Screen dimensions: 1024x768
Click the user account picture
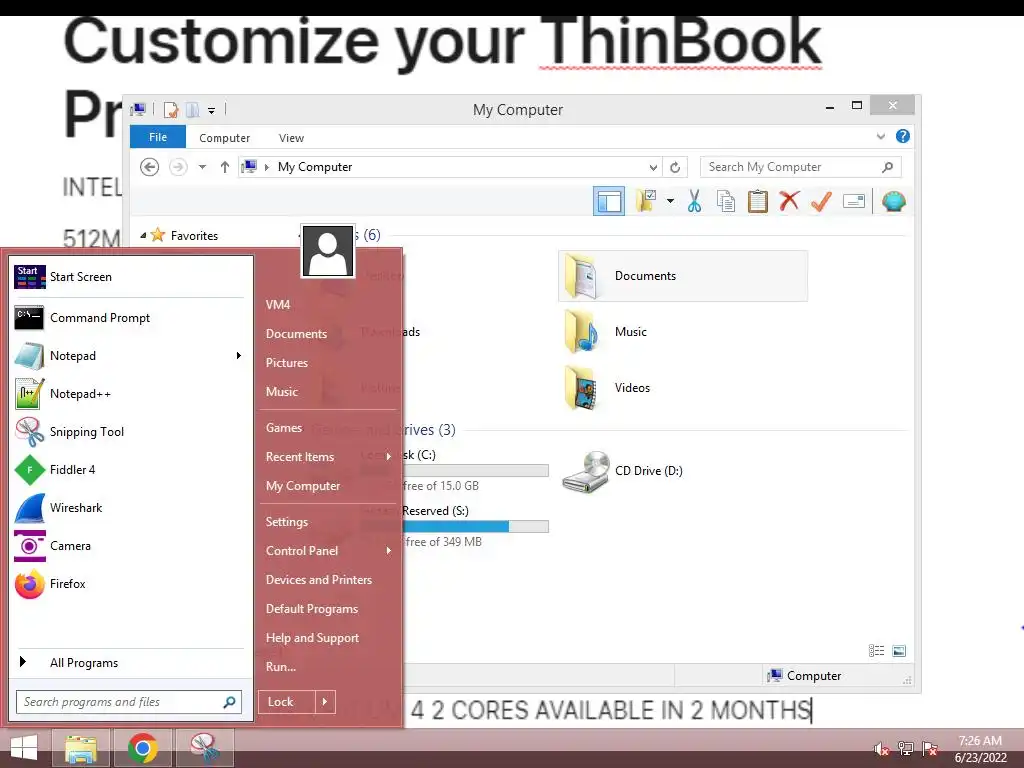tap(328, 251)
